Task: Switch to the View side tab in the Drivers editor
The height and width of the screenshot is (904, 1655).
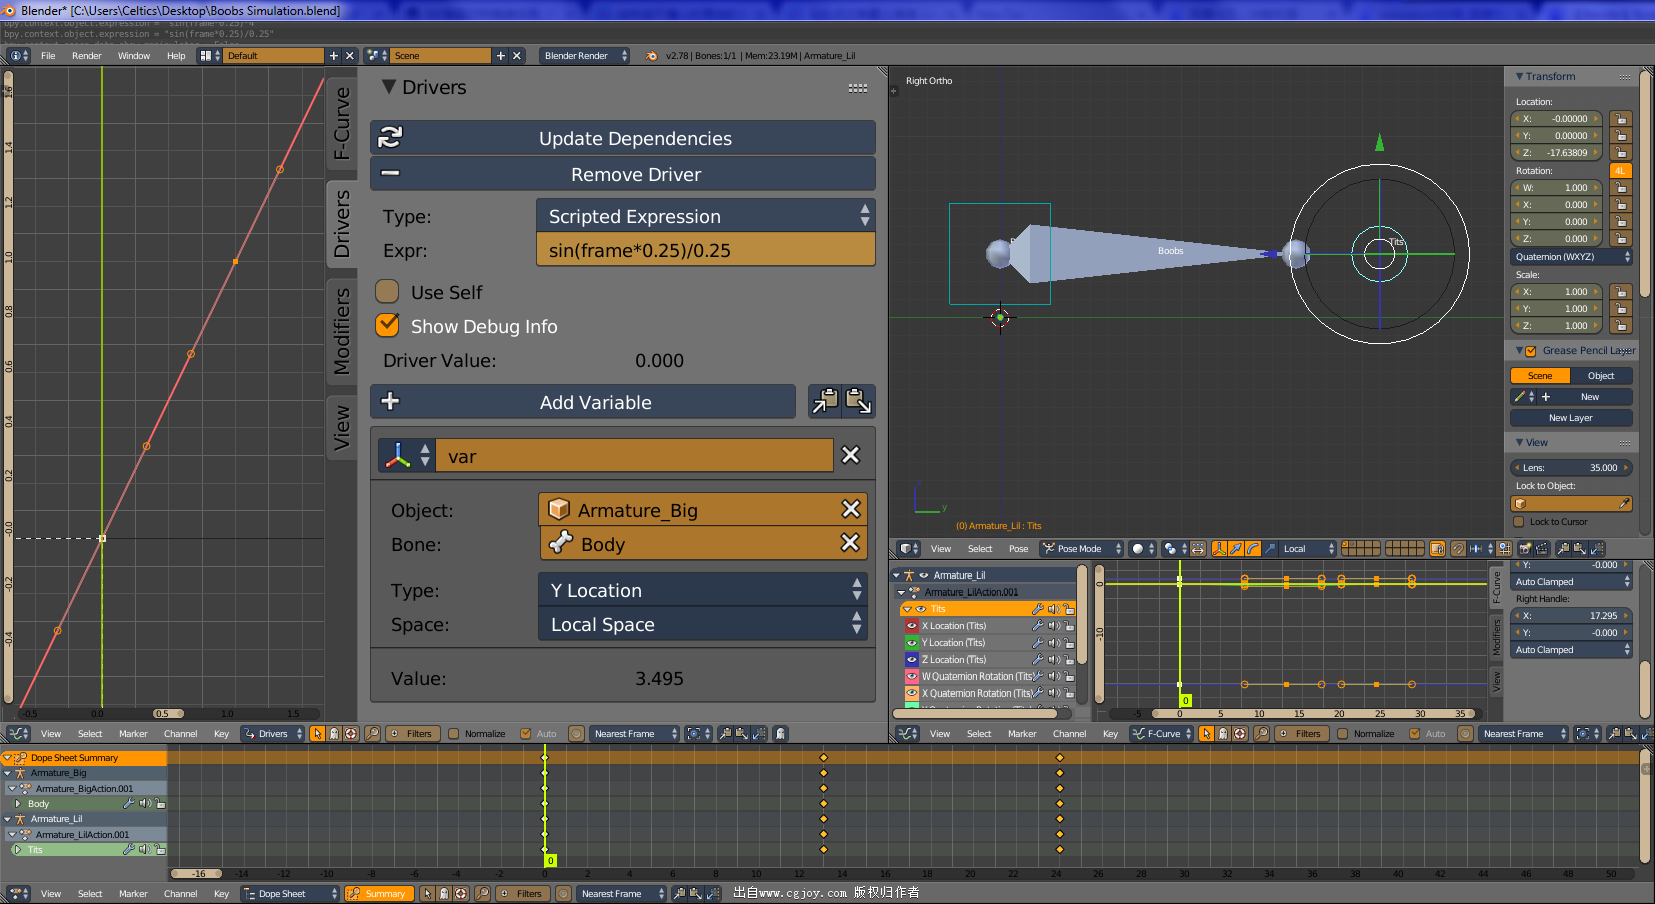Action: 342,427
